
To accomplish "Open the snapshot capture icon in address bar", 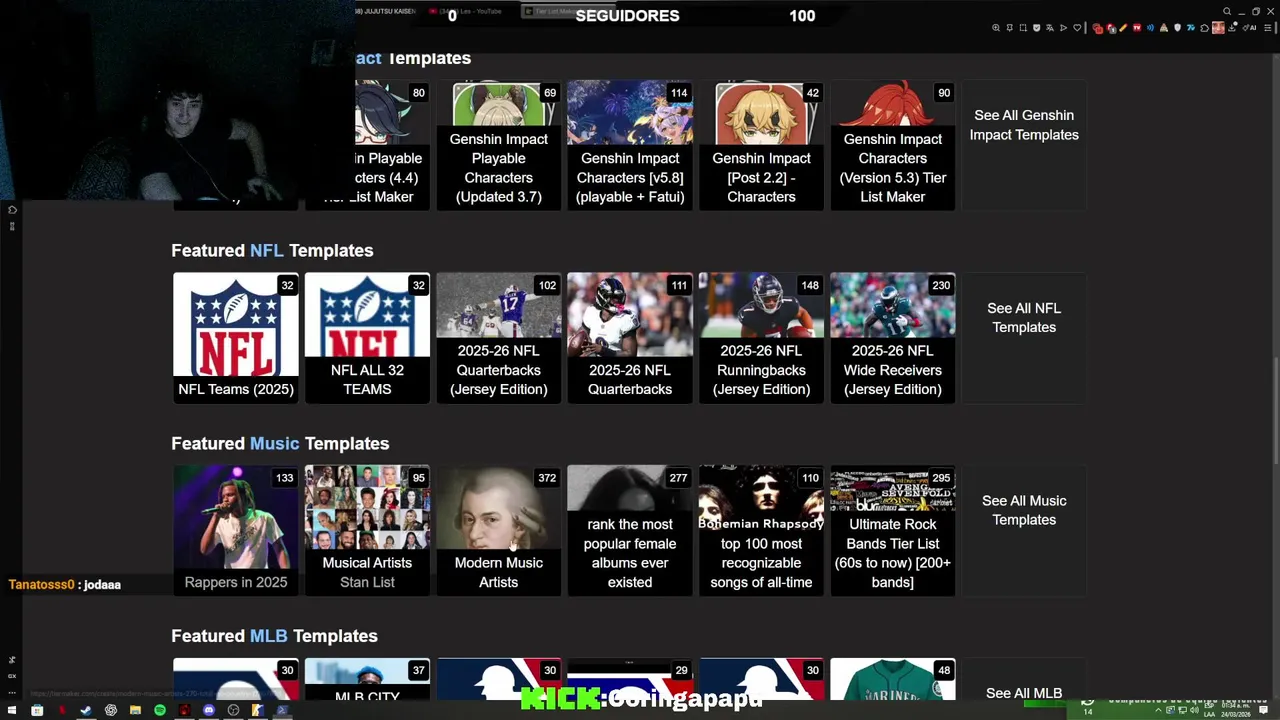I will coord(1023,28).
